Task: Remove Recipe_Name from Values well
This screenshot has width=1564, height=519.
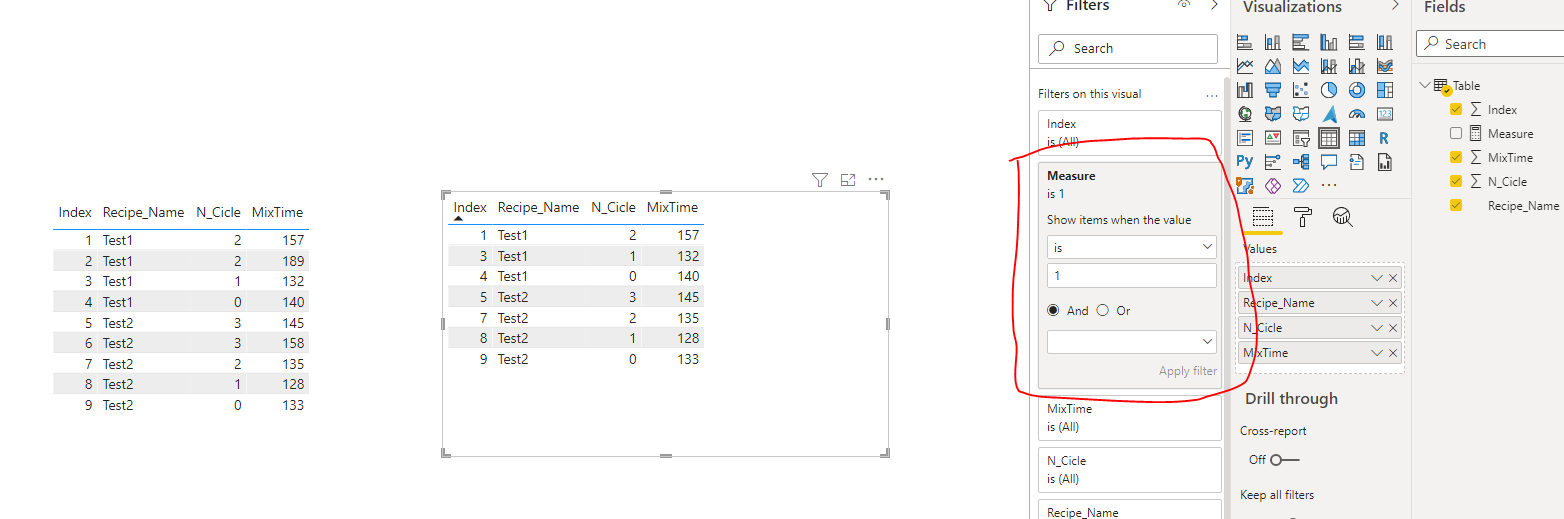Action: click(x=1393, y=303)
